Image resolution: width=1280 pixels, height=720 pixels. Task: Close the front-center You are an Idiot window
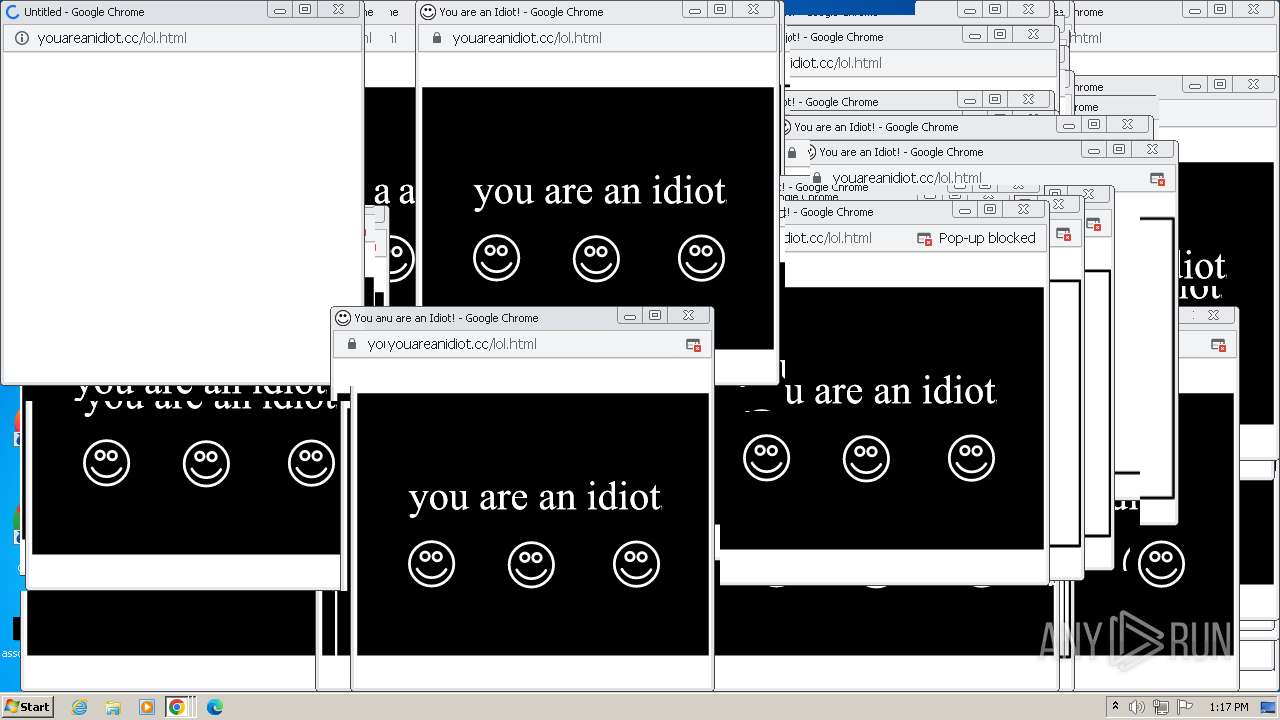tap(688, 316)
